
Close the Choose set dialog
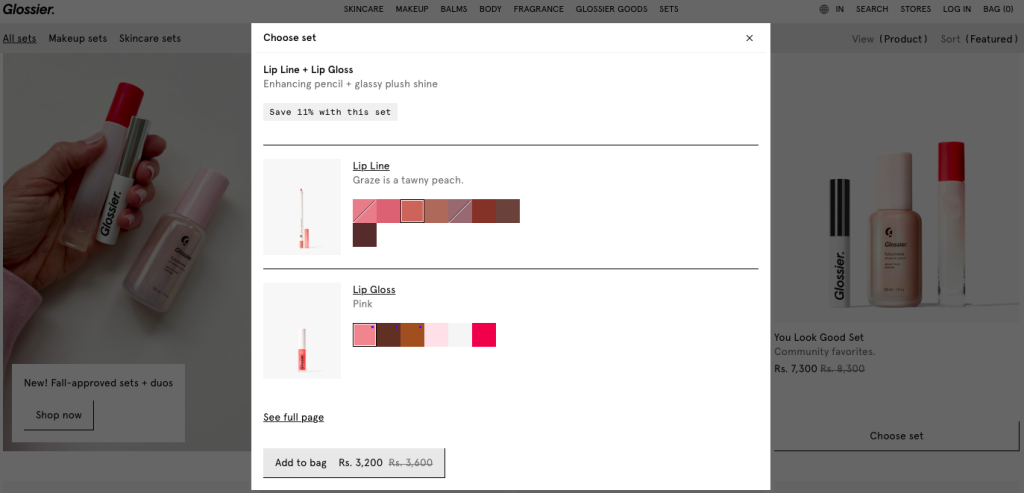click(749, 38)
